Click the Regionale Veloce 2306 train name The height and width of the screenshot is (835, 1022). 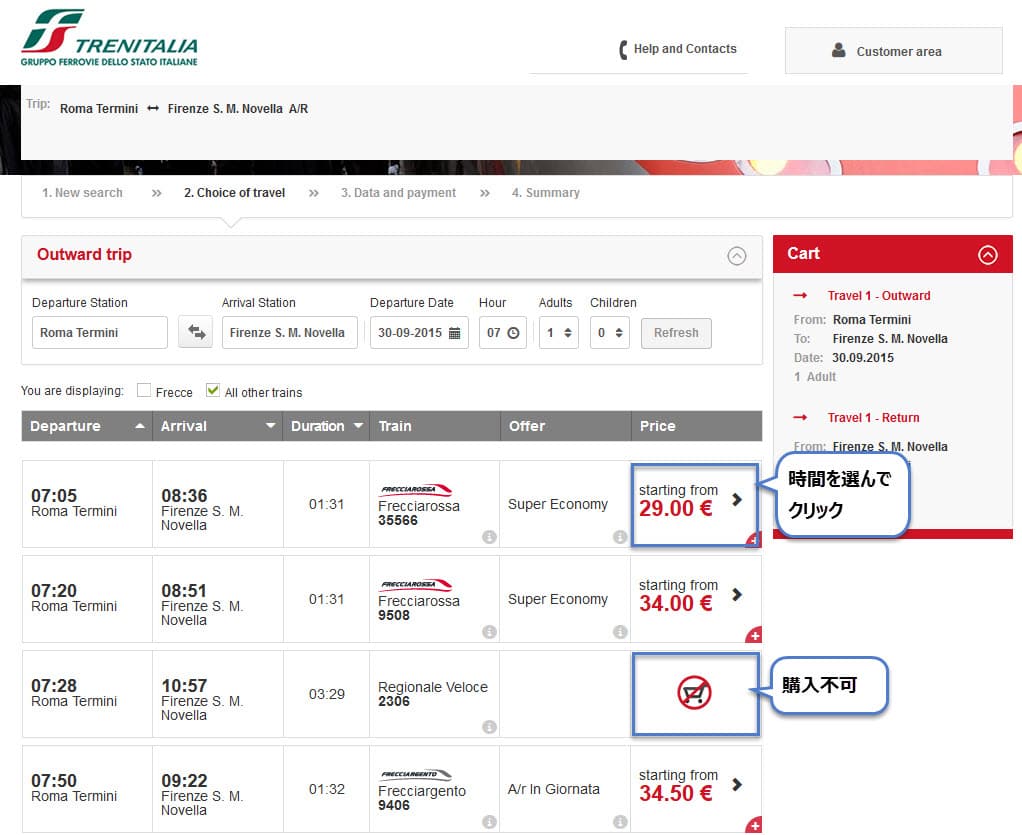(433, 694)
